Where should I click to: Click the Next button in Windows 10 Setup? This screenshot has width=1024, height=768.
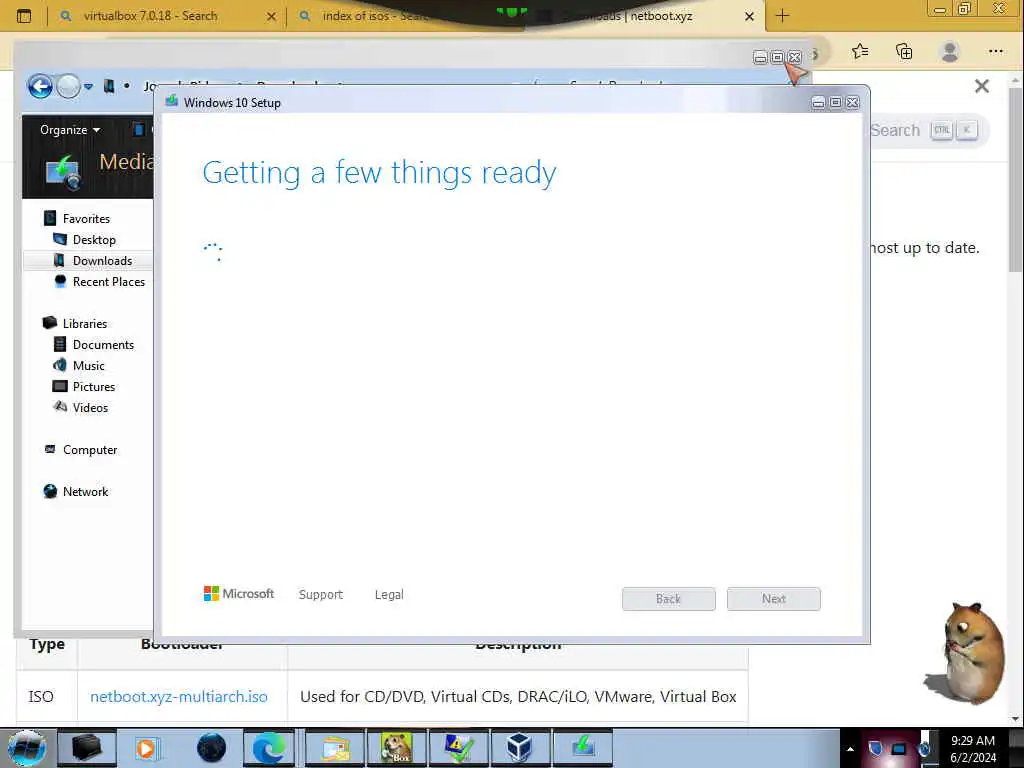click(773, 599)
